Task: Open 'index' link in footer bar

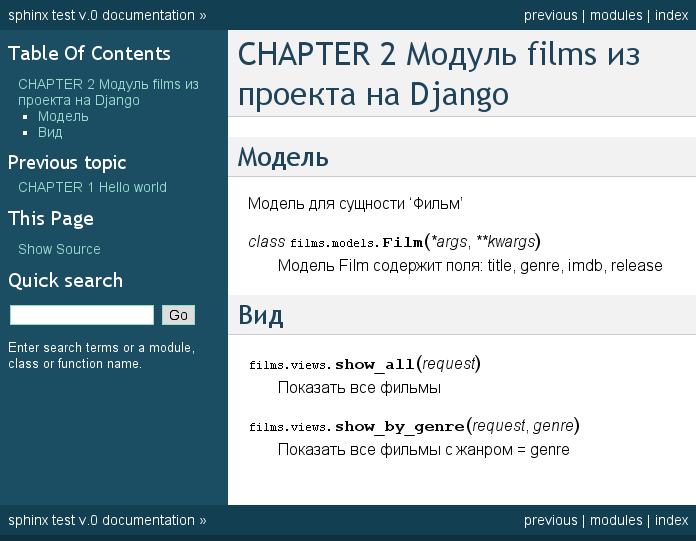Action: [x=671, y=520]
